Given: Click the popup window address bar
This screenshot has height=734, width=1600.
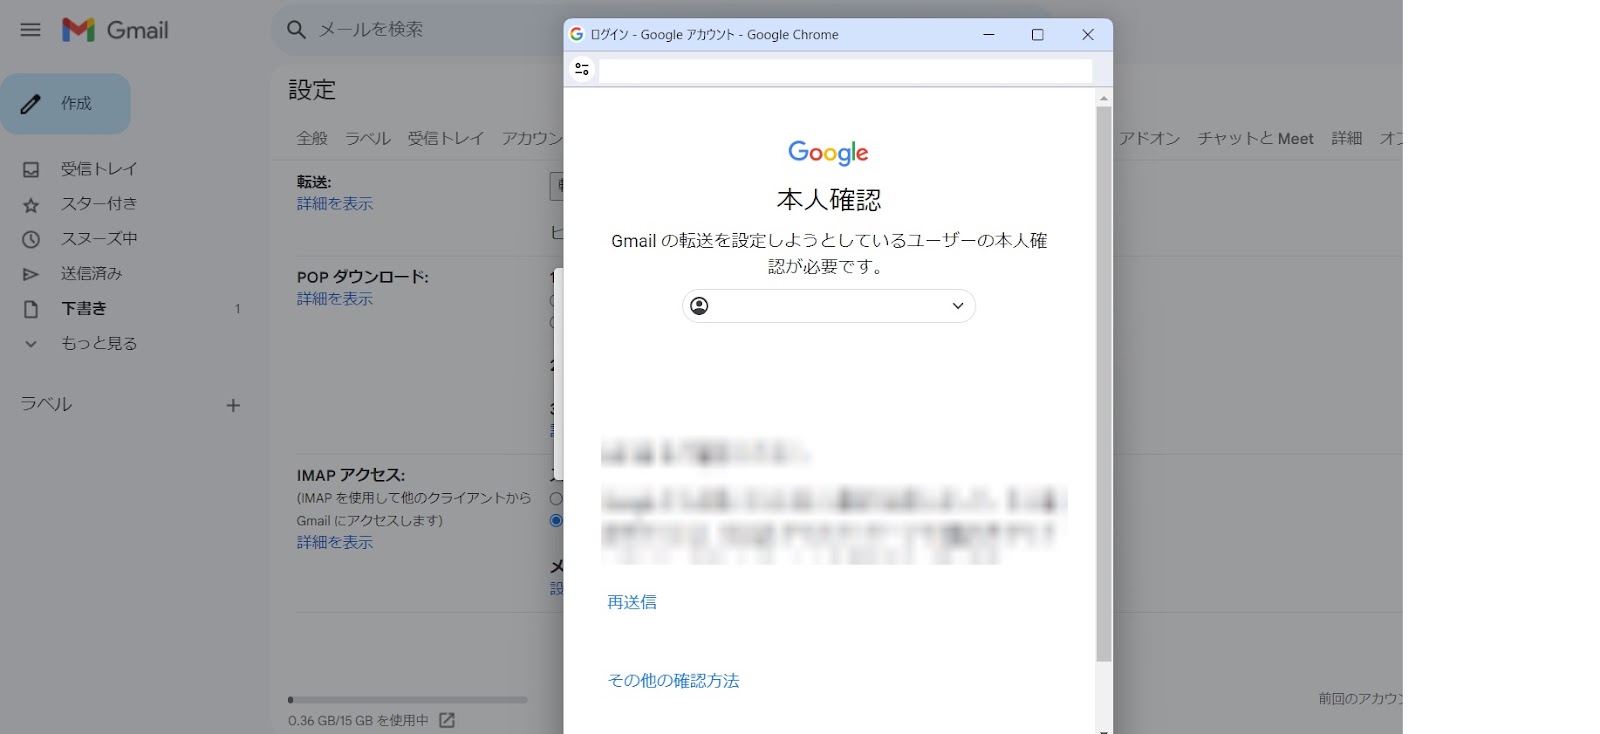Looking at the screenshot, I should point(845,70).
